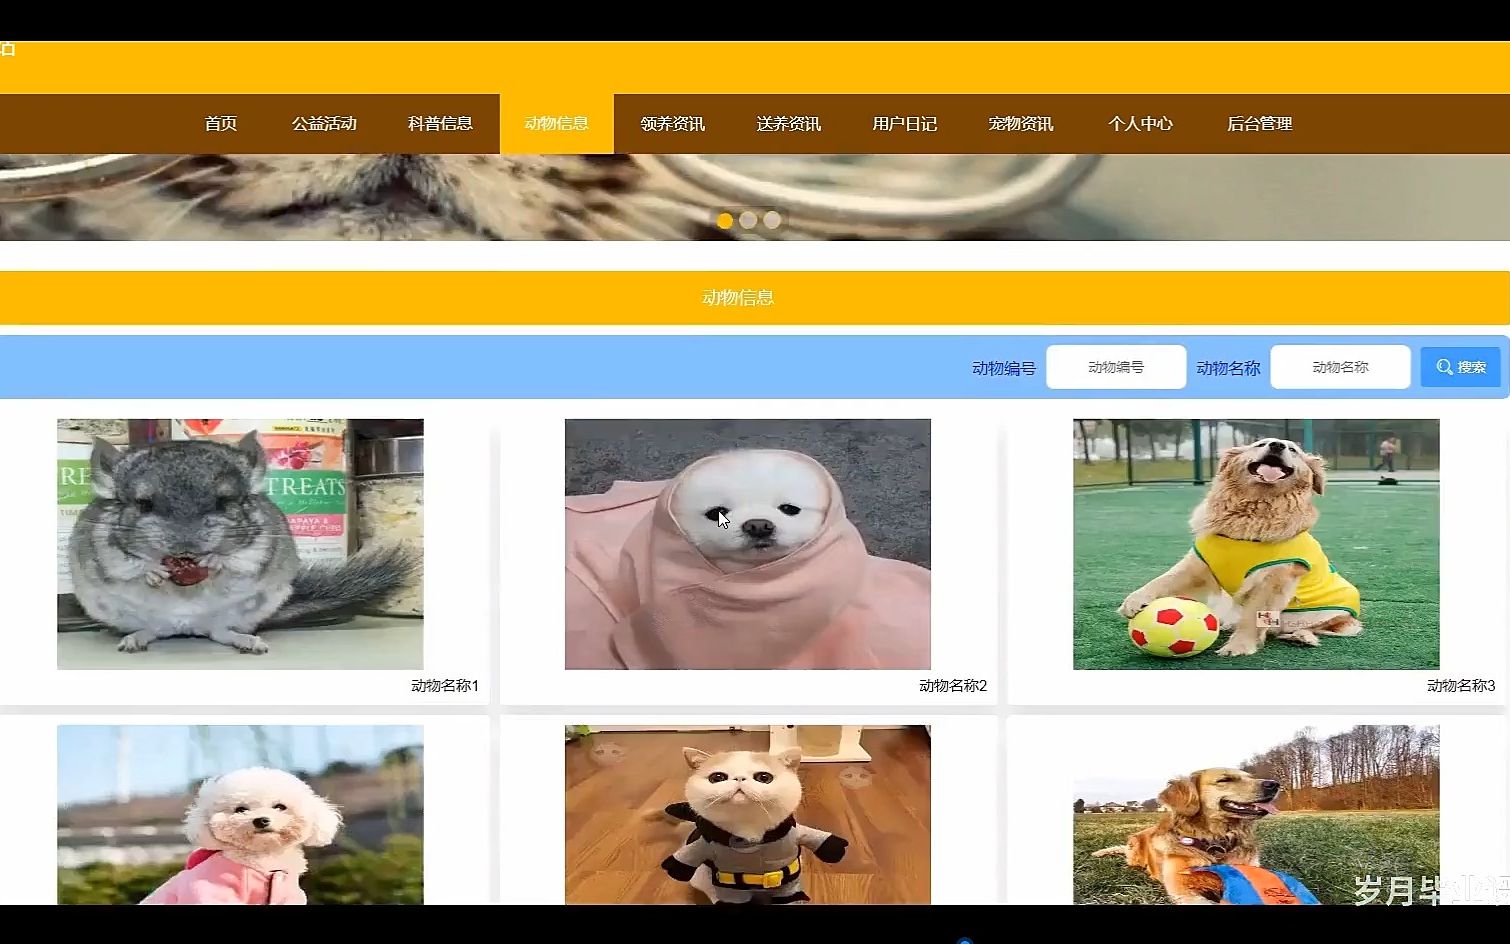Image resolution: width=1510 pixels, height=944 pixels.
Task: Open the 首页 navigation item
Action: coord(220,124)
